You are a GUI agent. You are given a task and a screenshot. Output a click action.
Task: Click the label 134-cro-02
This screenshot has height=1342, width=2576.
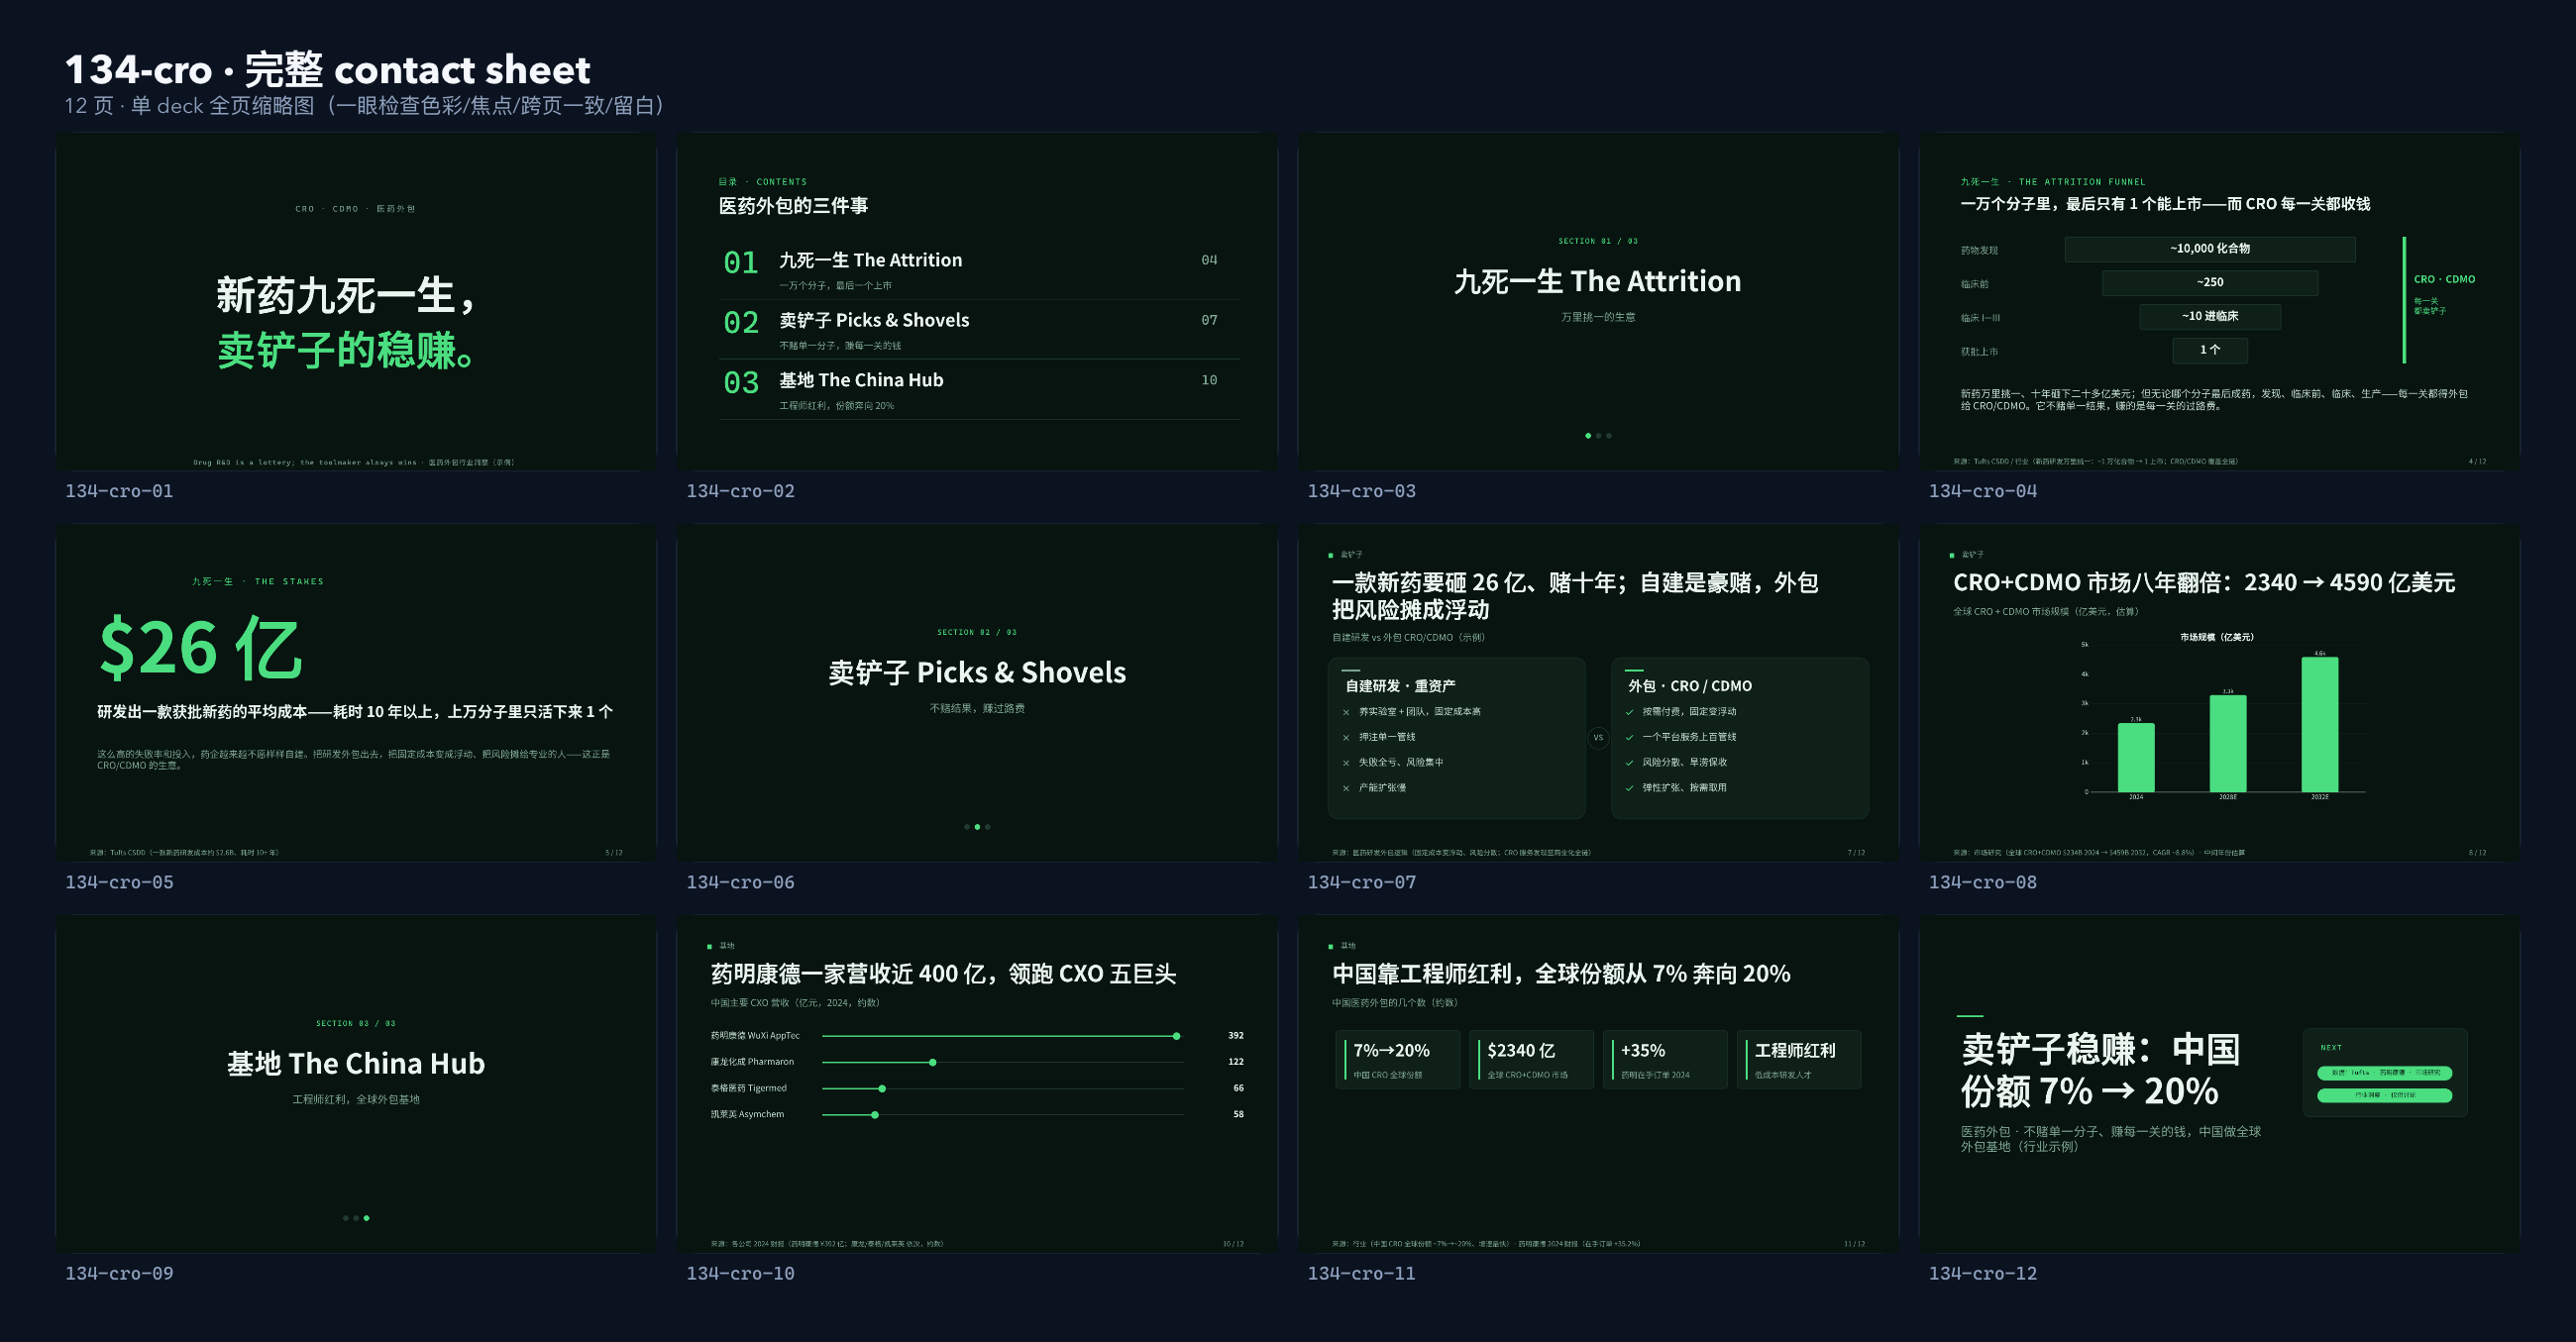(740, 491)
